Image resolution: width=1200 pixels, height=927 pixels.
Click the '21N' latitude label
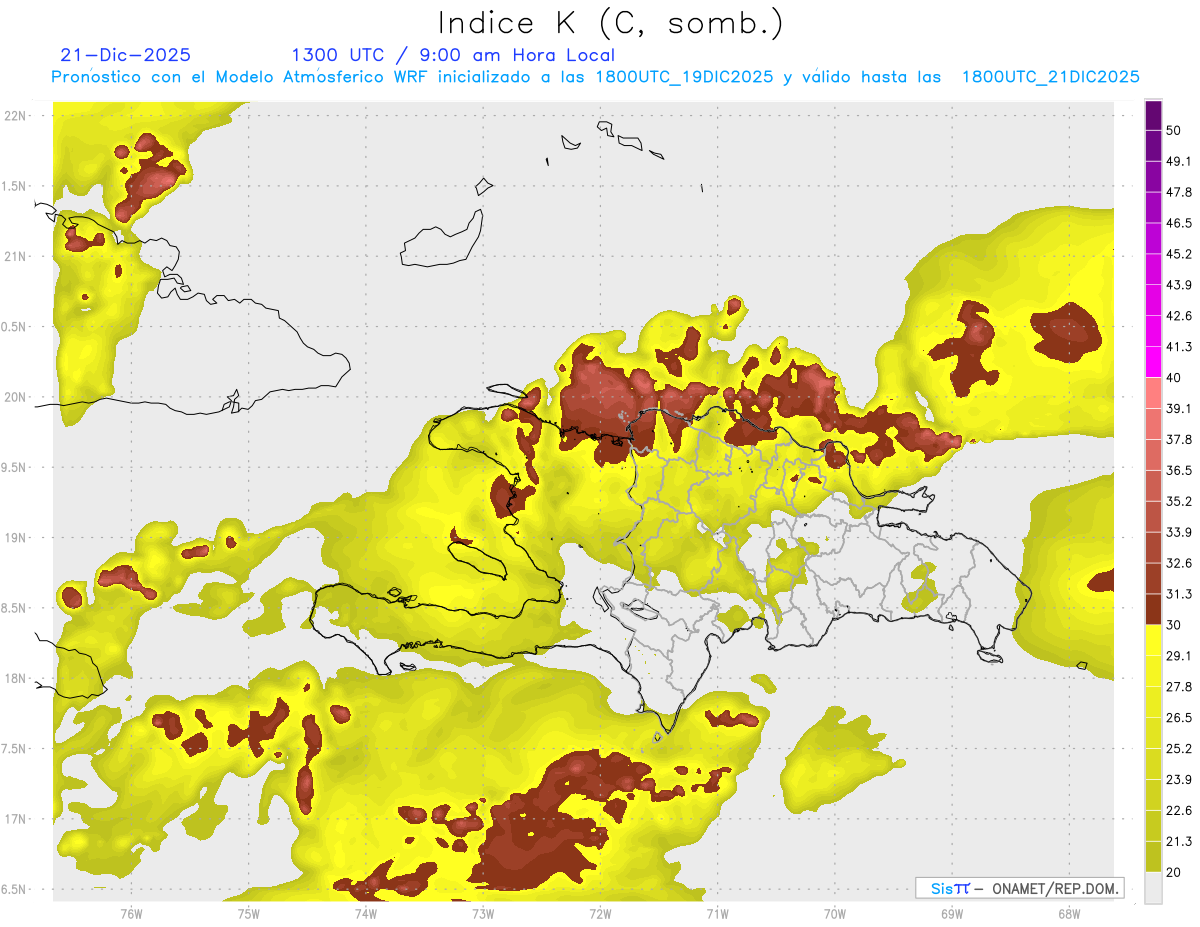(x=16, y=256)
